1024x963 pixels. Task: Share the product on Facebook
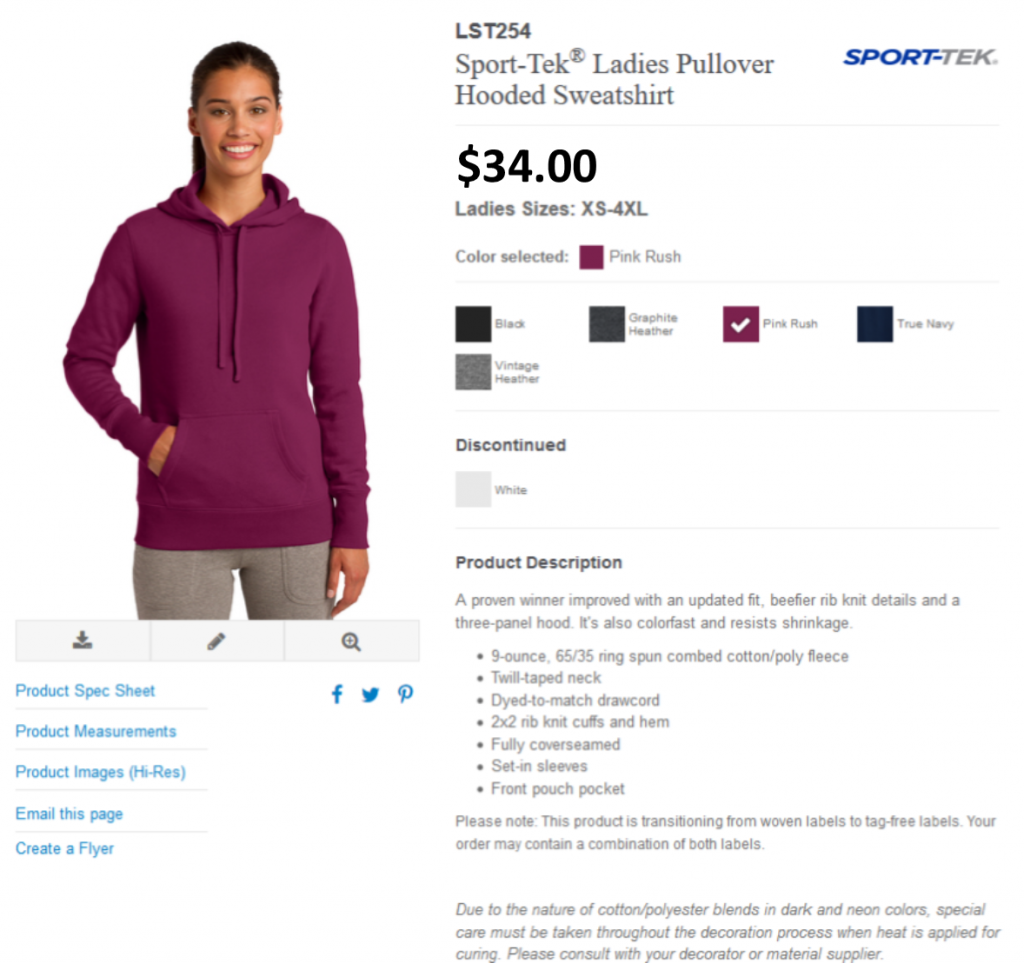[337, 694]
